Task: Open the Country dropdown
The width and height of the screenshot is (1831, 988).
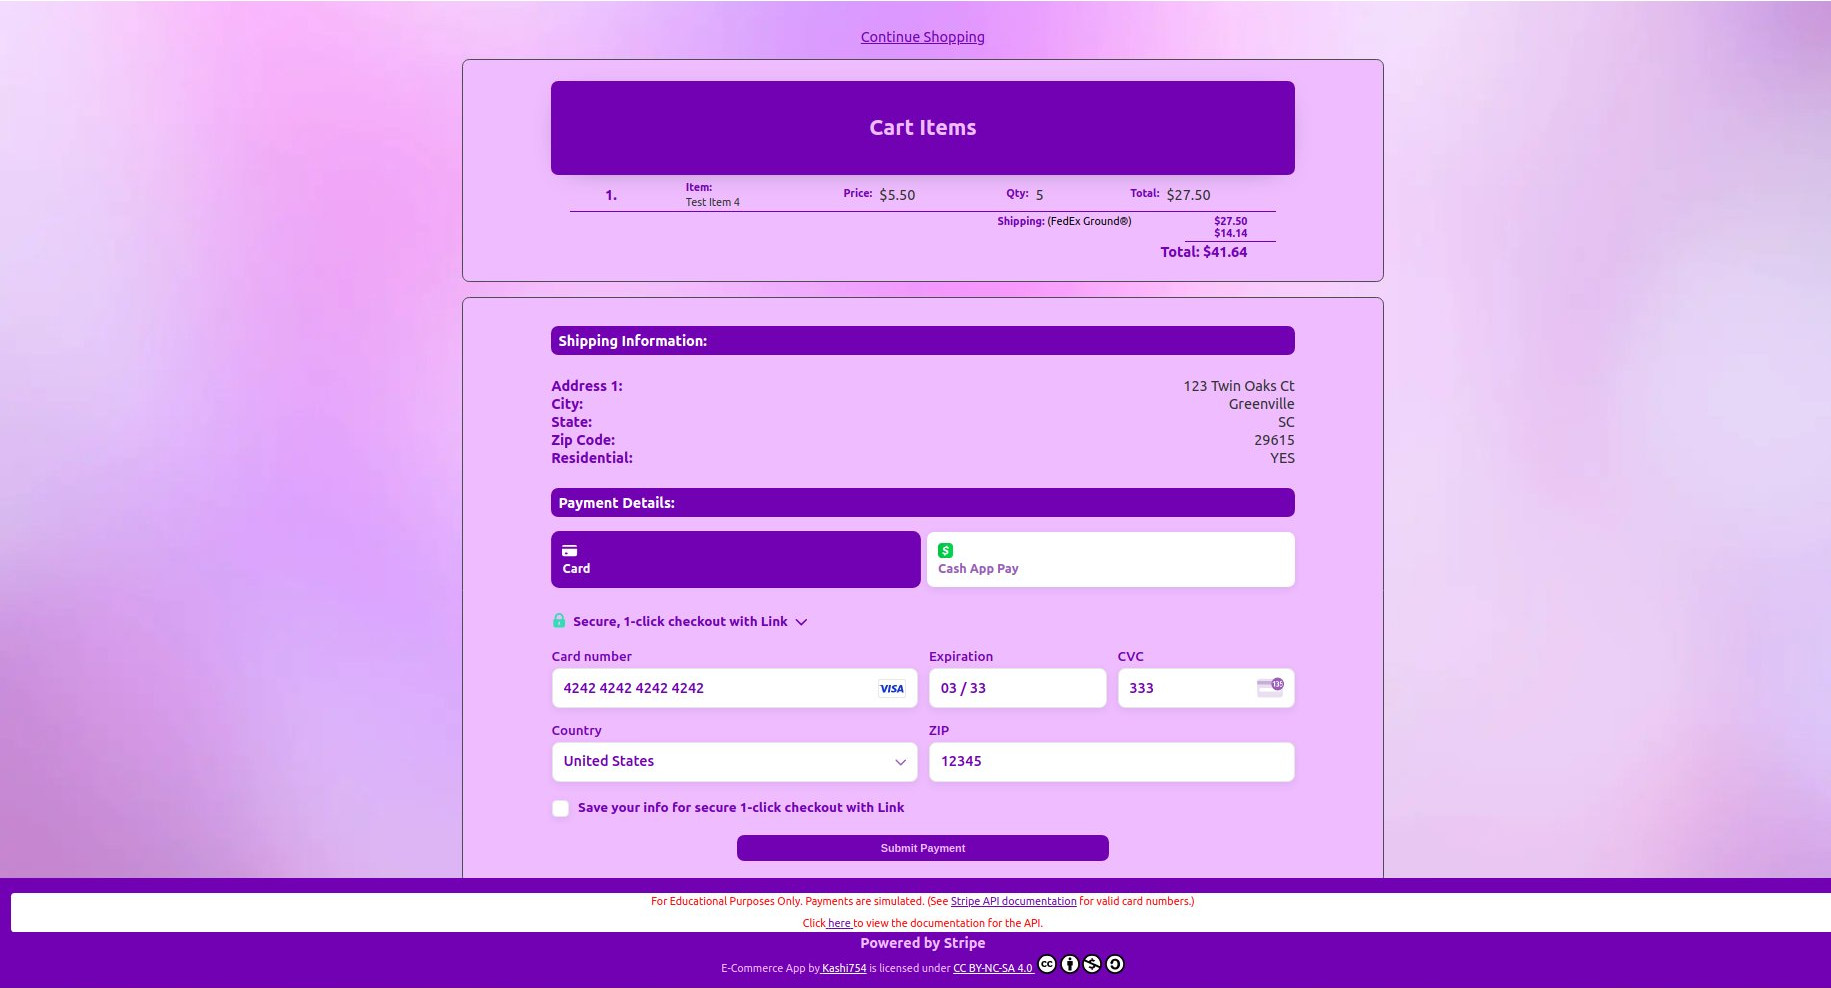Action: tap(734, 762)
